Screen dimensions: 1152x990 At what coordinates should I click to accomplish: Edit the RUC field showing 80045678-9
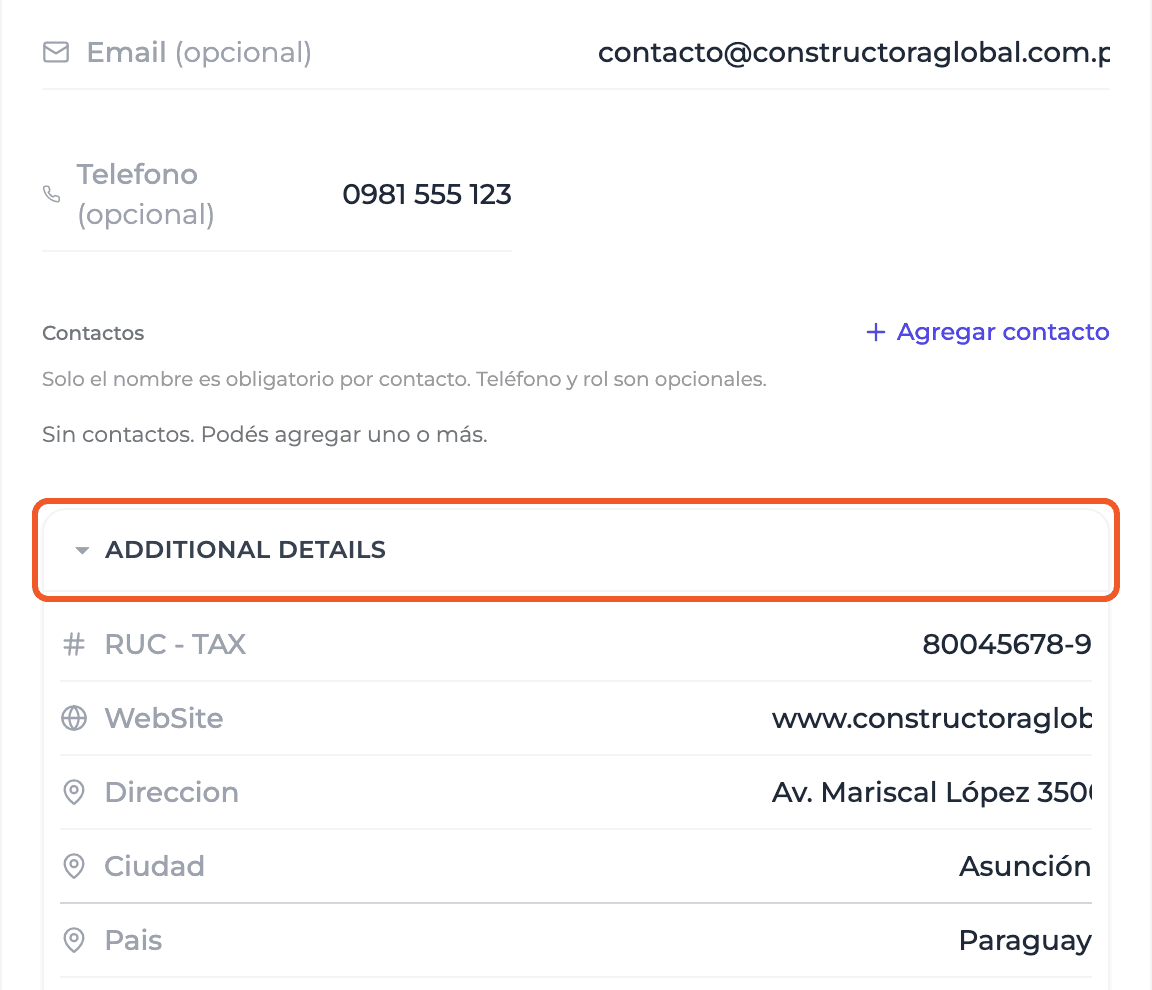click(x=1007, y=644)
